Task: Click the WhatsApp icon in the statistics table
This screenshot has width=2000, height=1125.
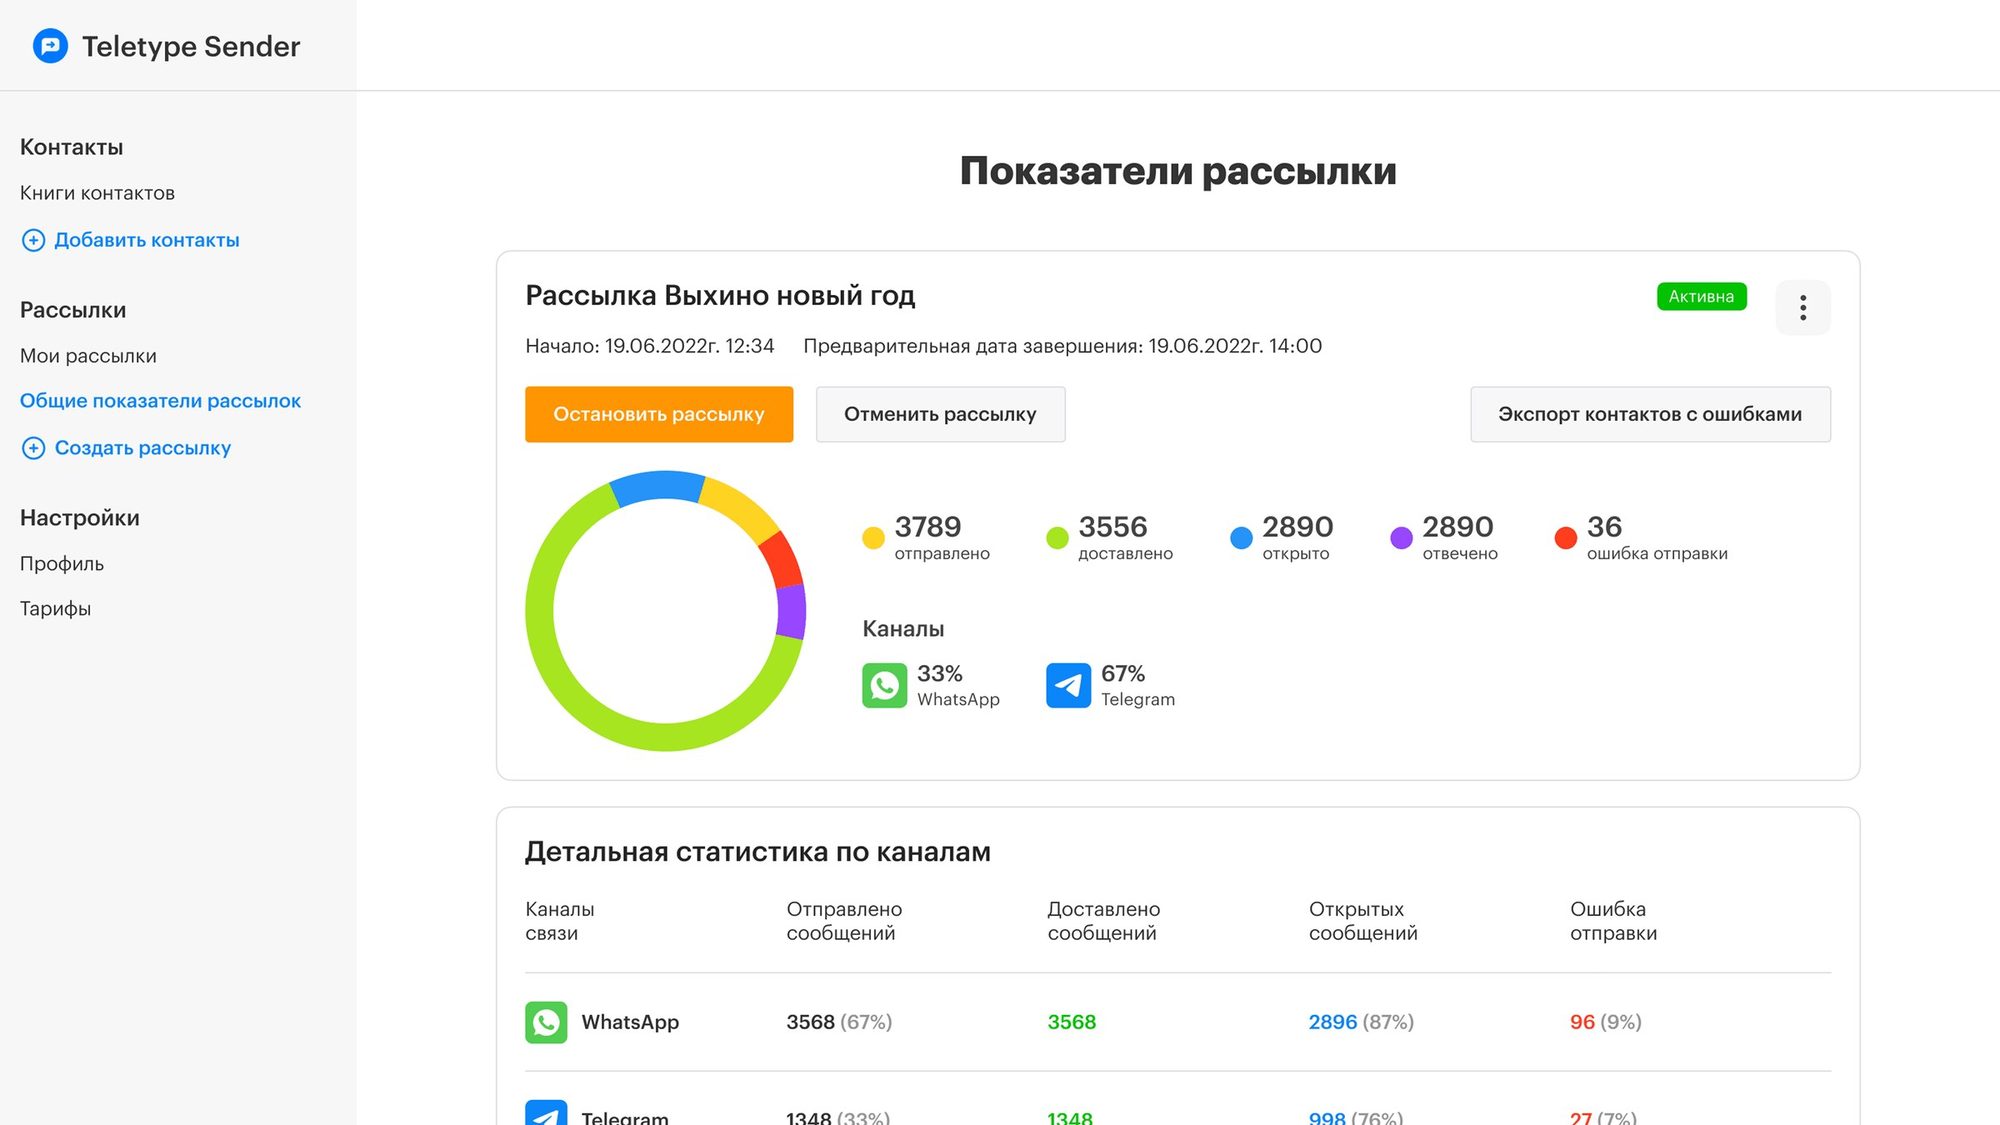Action: [x=546, y=1022]
